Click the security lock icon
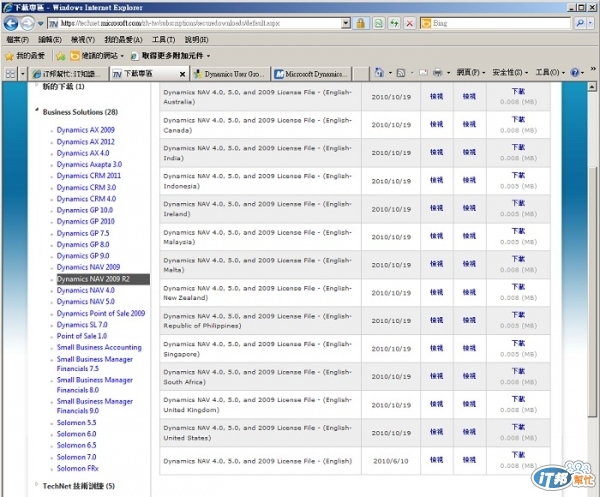 [360, 23]
